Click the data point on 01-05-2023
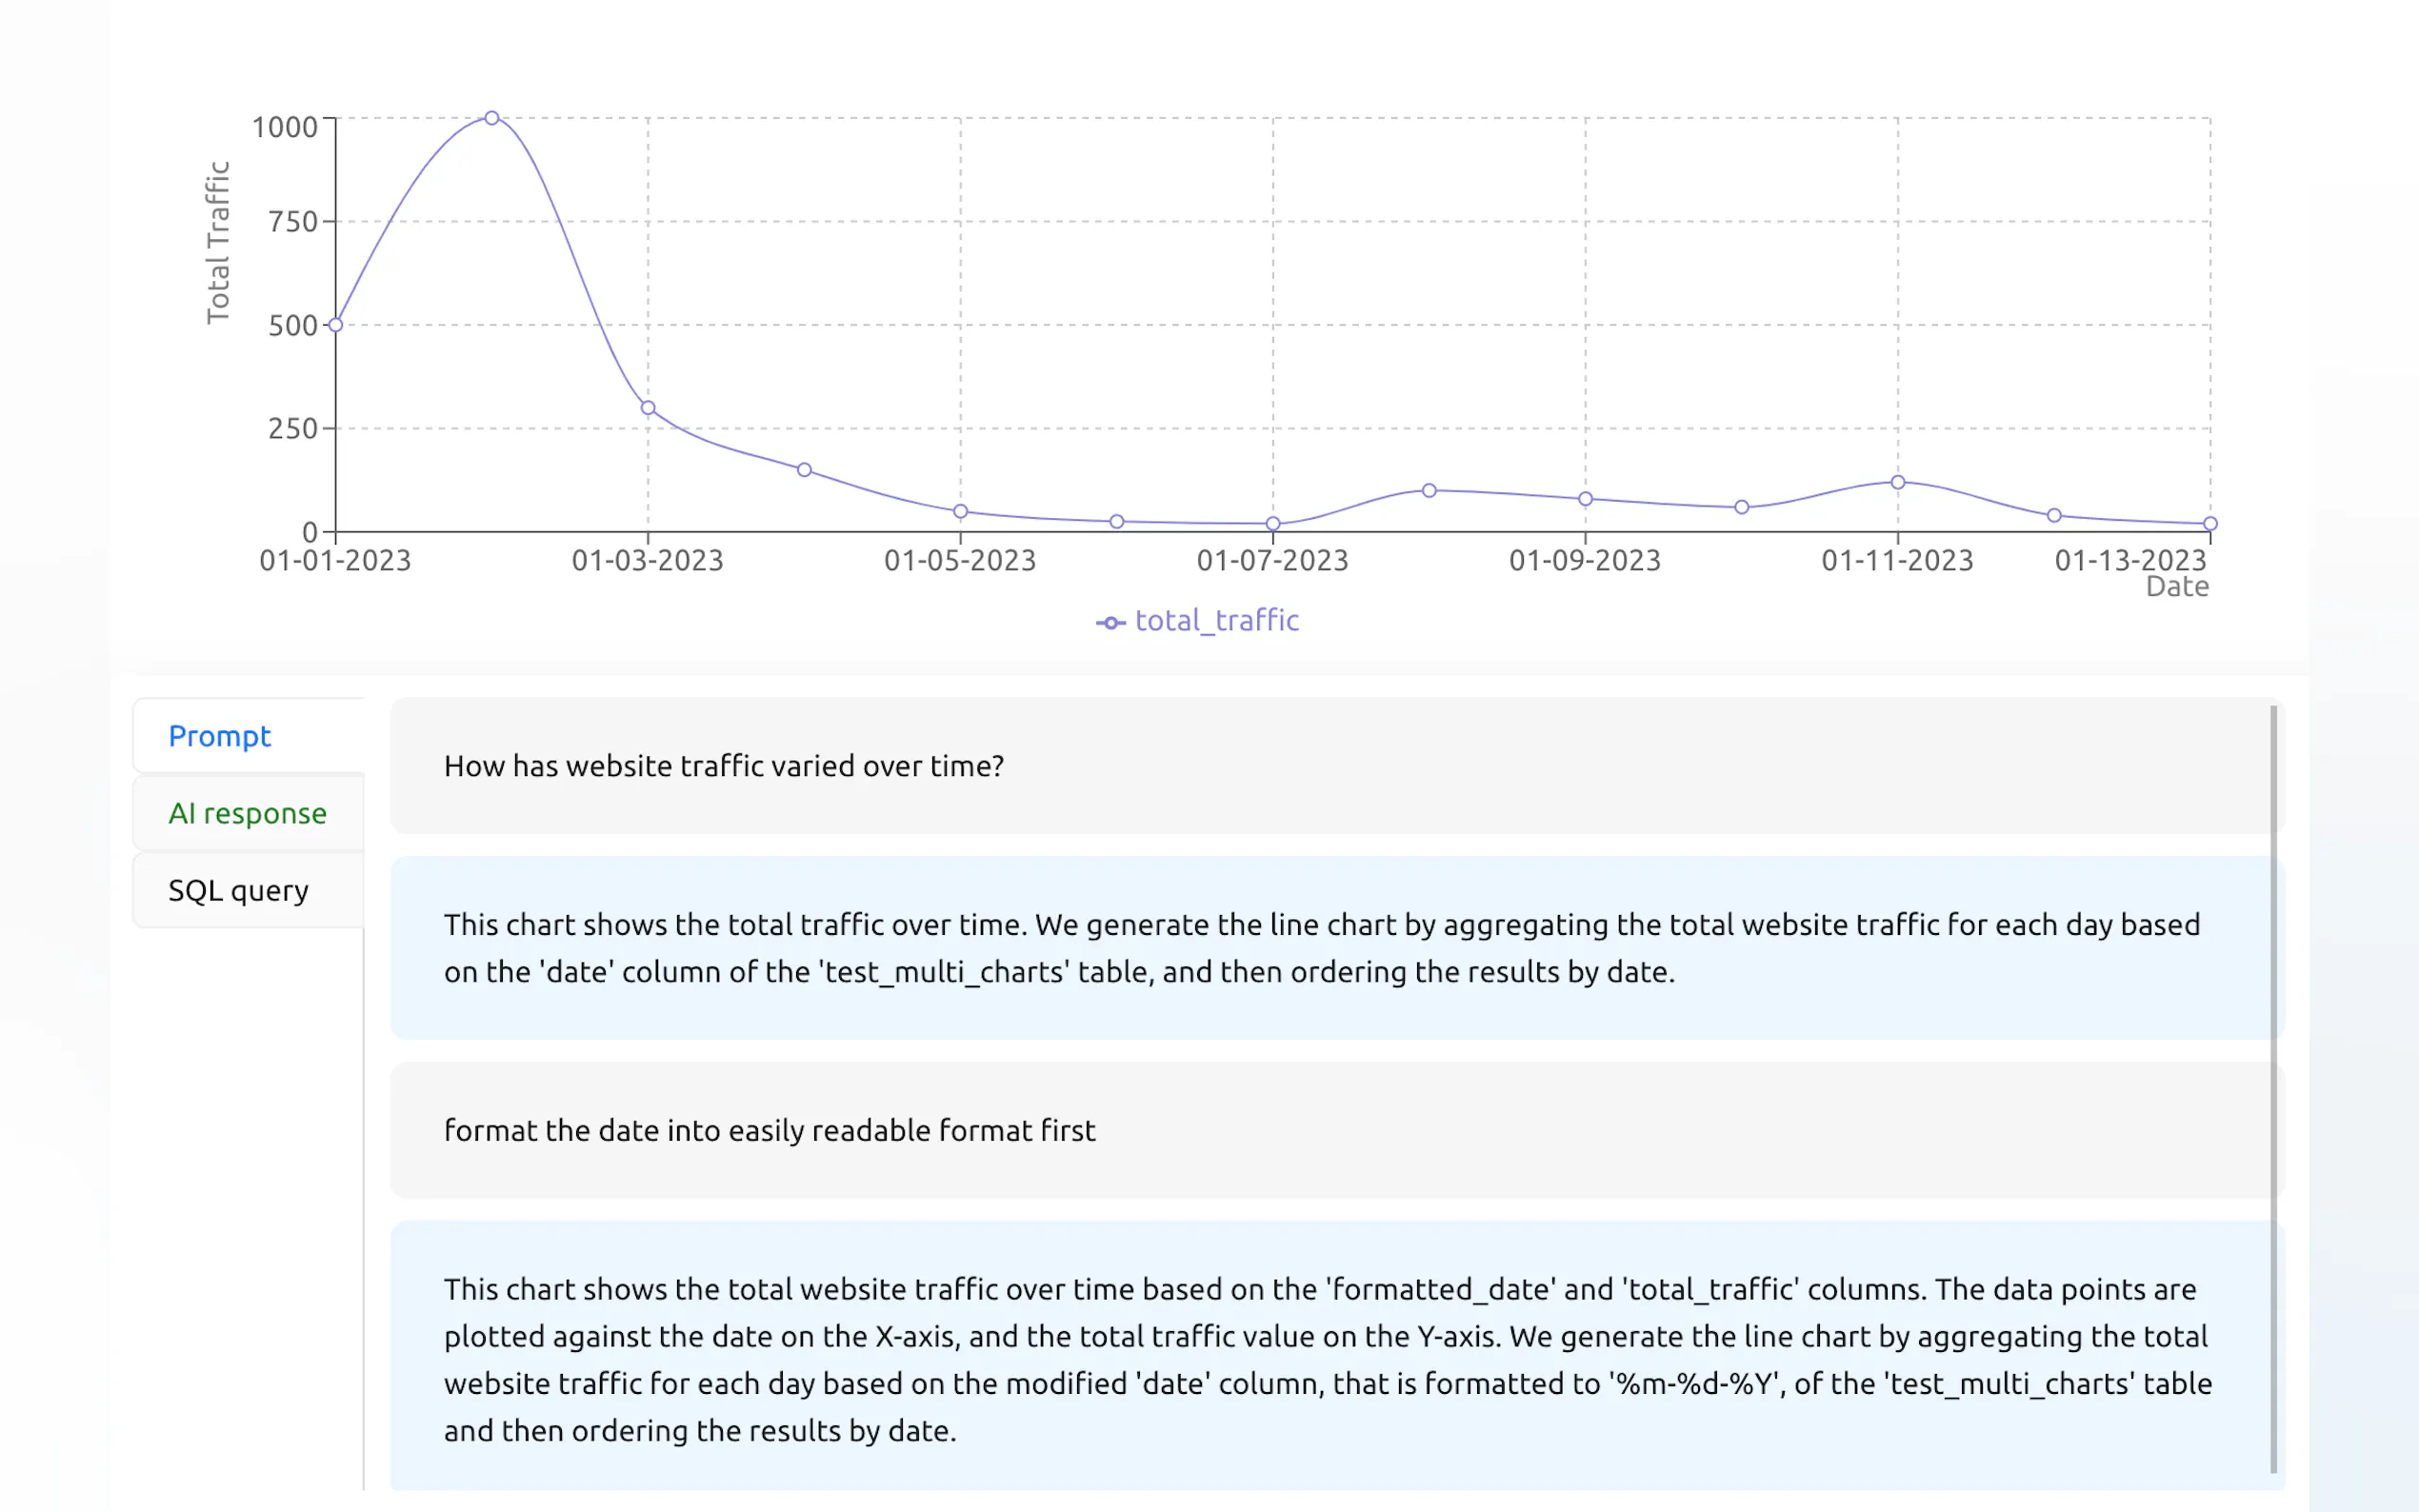The image size is (2419, 1512). [961, 512]
